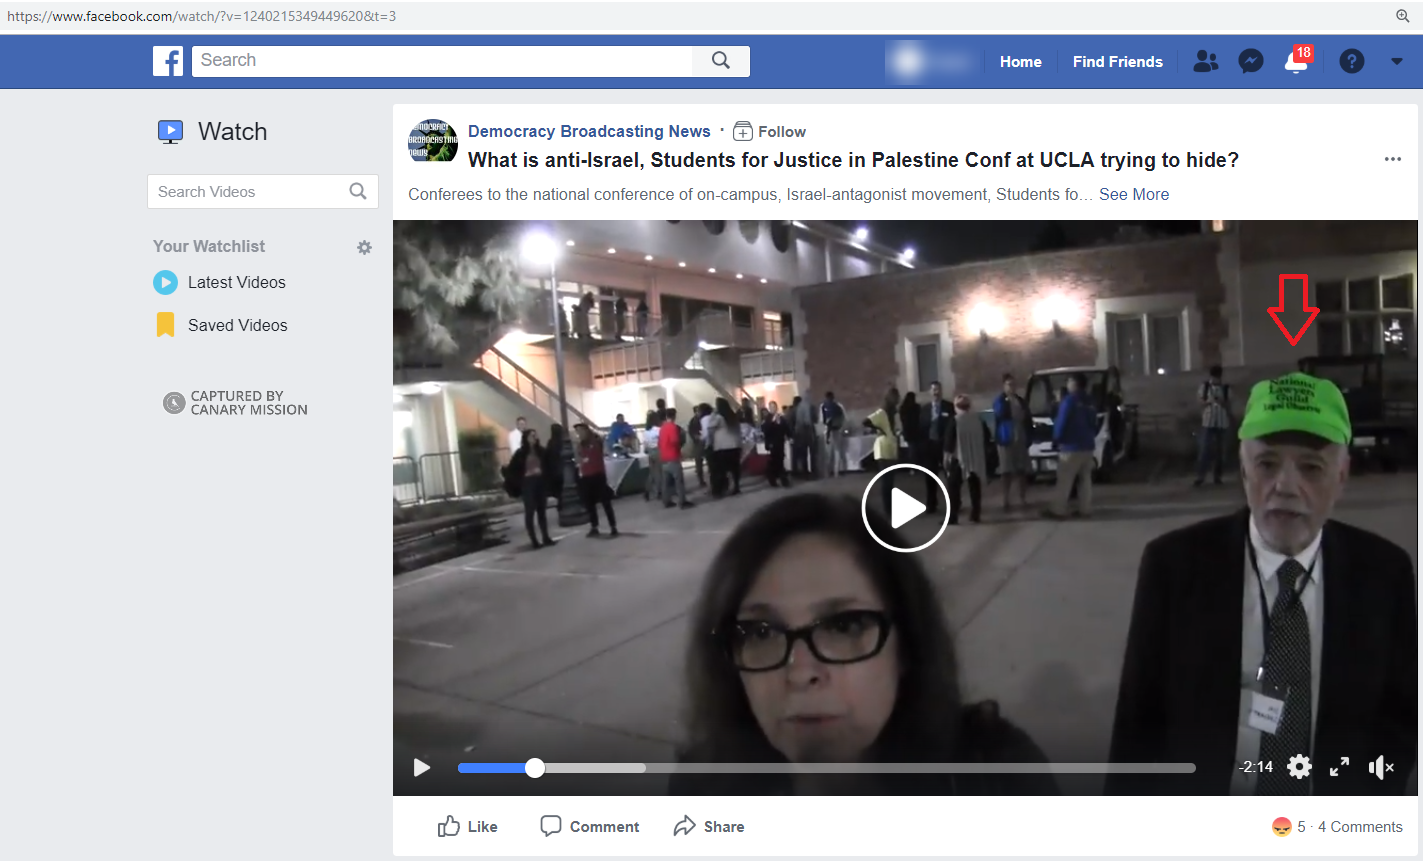The image size is (1423, 861).
Task: Click the remaining time -2:14 label
Action: point(1256,767)
